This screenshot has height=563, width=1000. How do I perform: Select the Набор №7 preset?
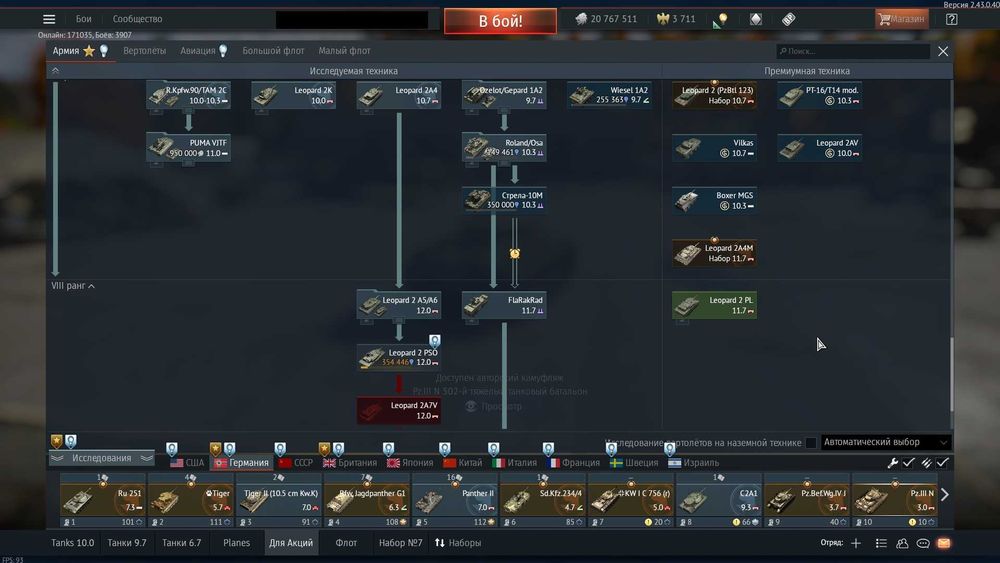click(401, 543)
